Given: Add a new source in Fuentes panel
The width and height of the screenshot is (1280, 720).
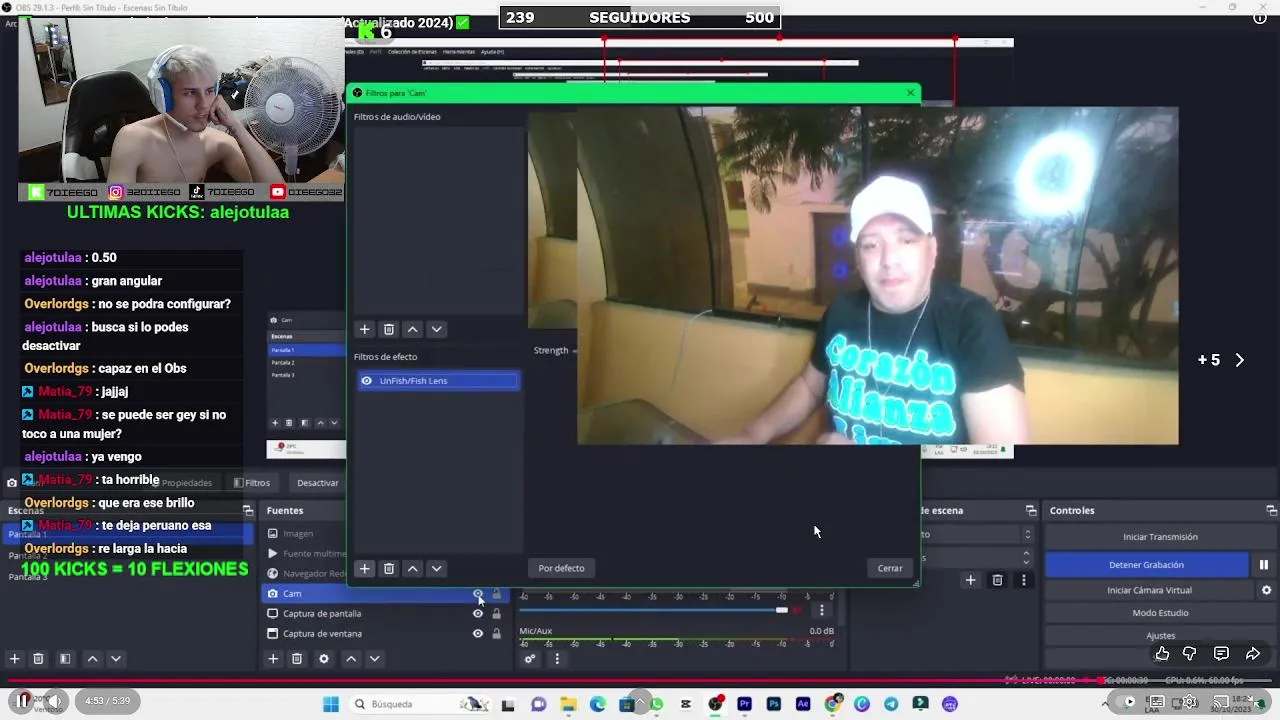Looking at the screenshot, I should pos(272,658).
